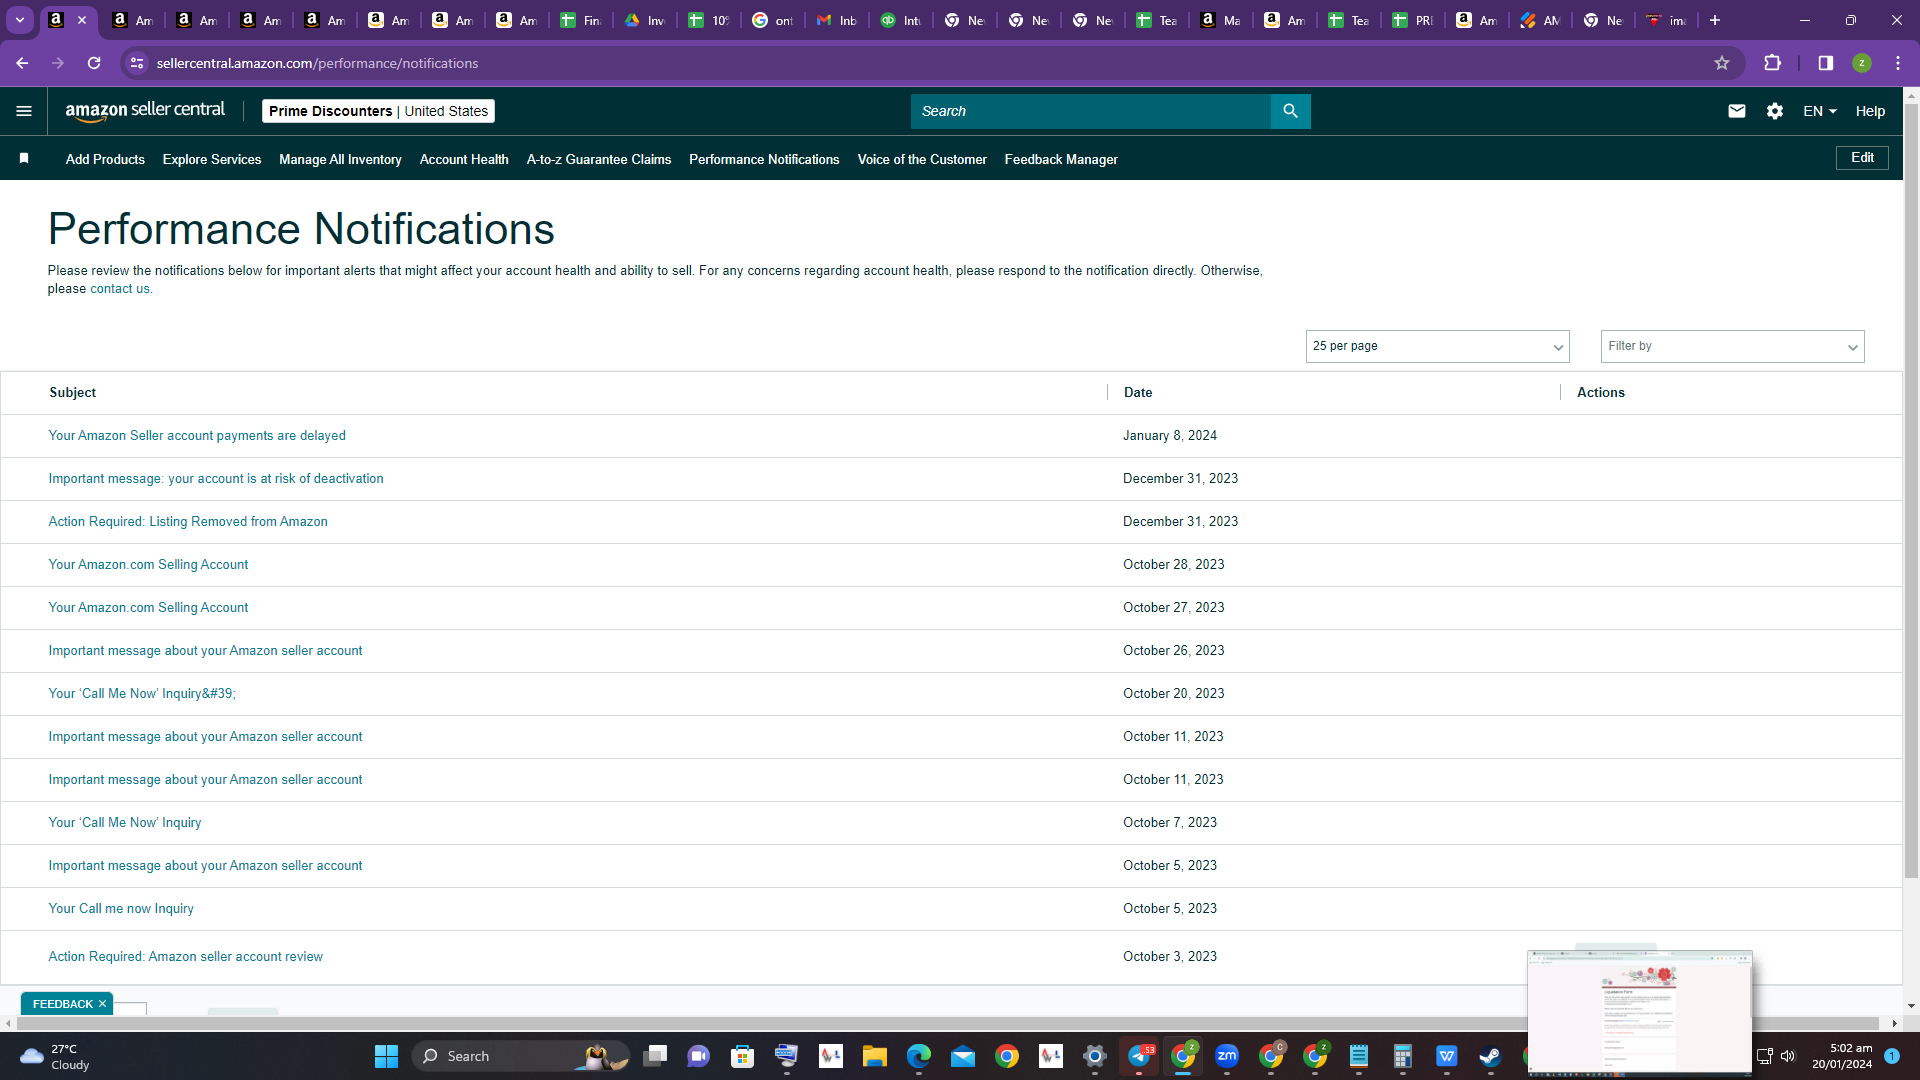Viewport: 1920px width, 1080px height.
Task: Click the Edit favorites bar button
Action: point(1862,158)
